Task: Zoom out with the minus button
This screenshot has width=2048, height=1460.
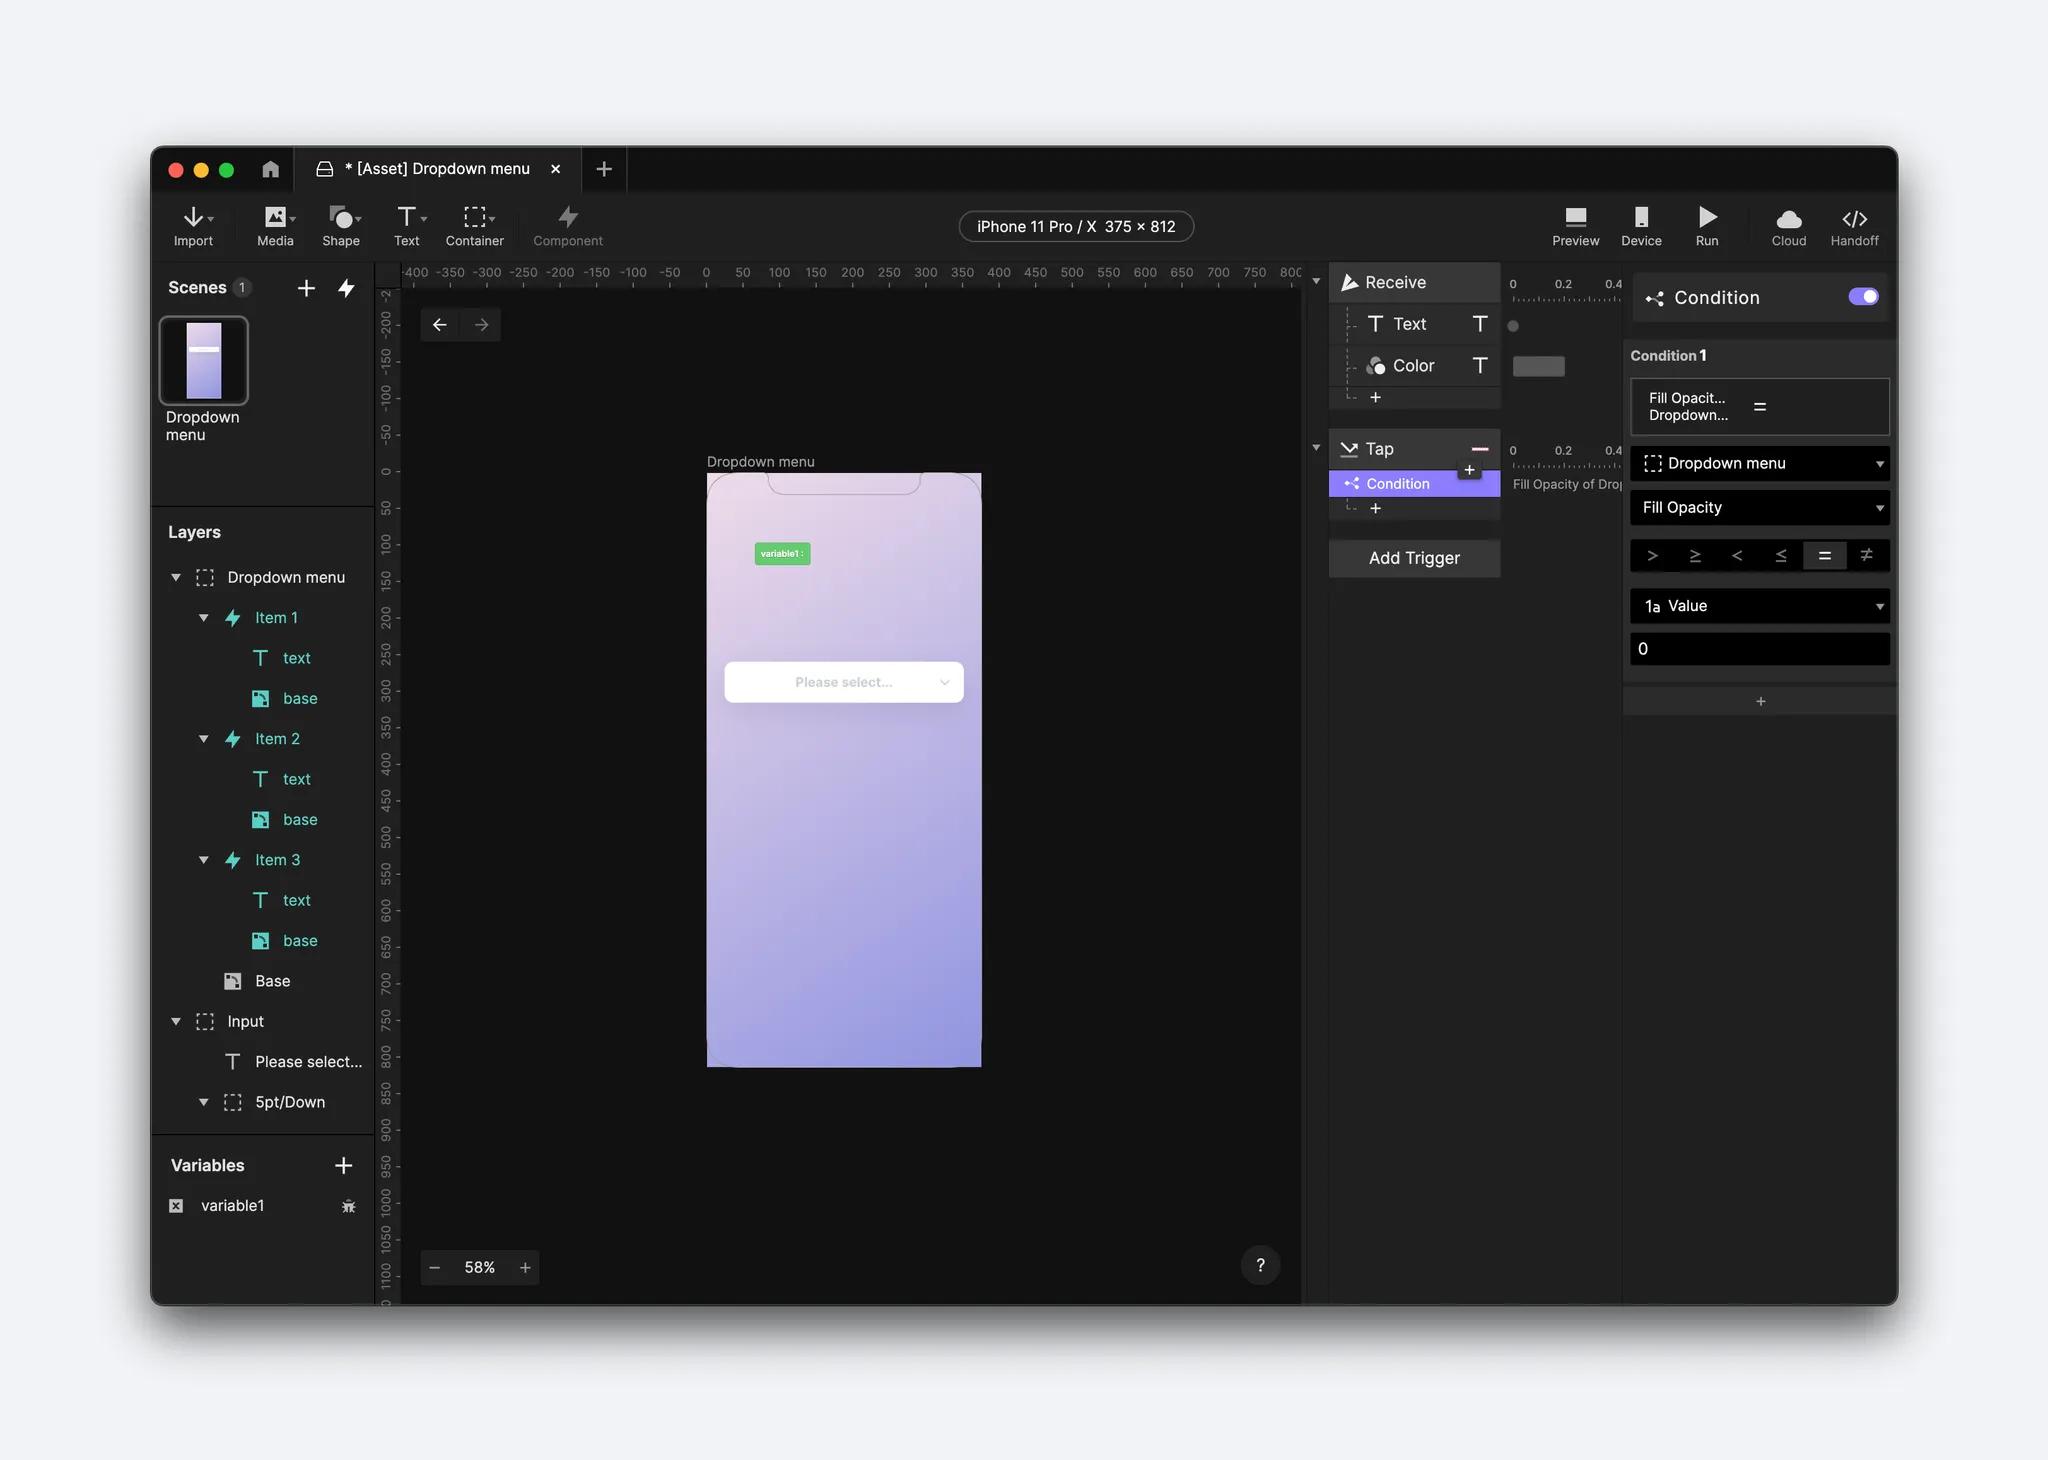Action: coord(434,1268)
